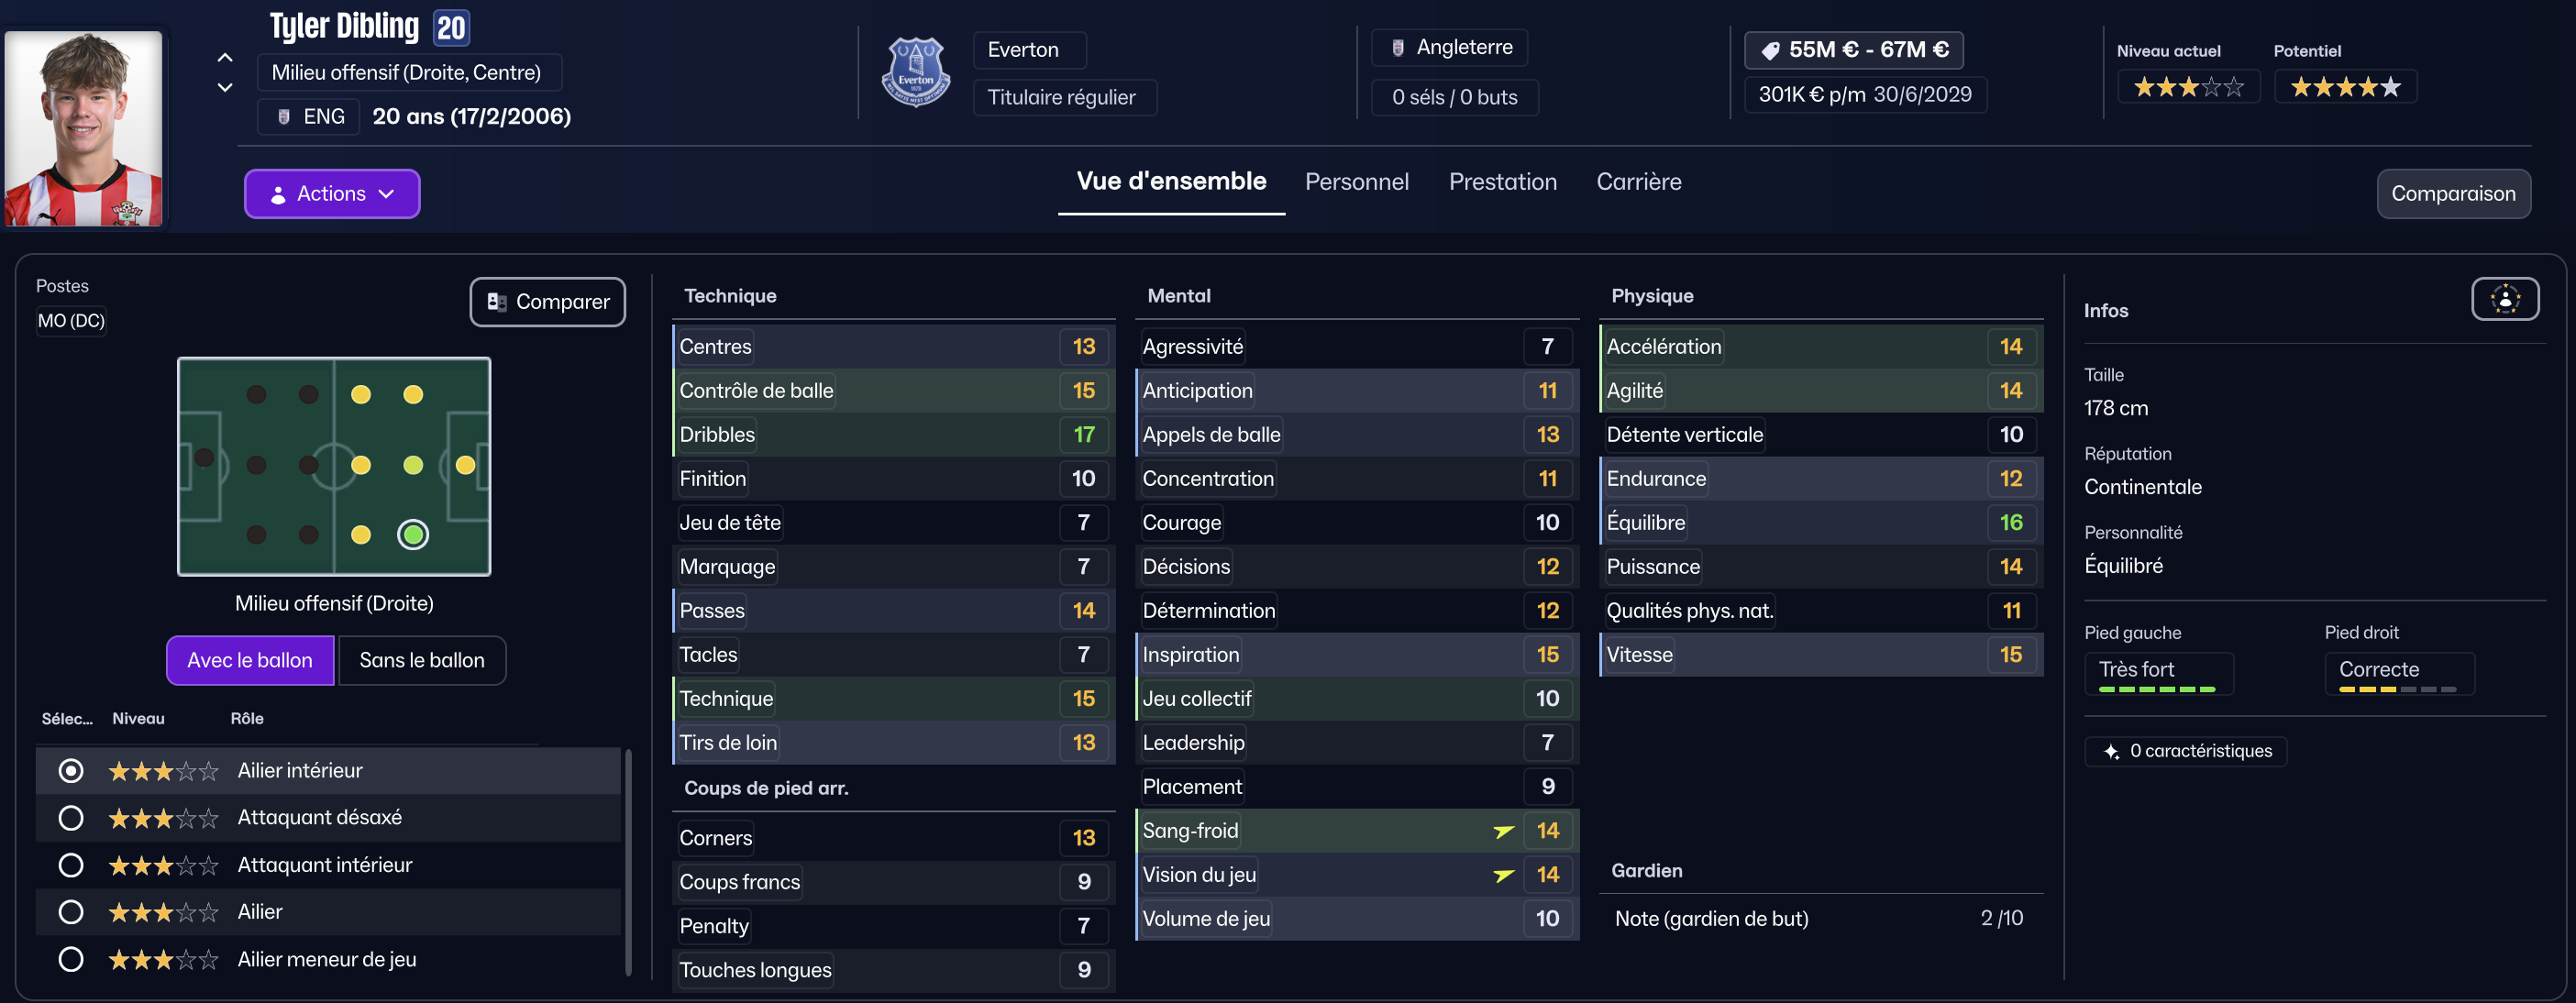
Task: Click the player-view icon in the Infos panel
Action: point(2504,299)
